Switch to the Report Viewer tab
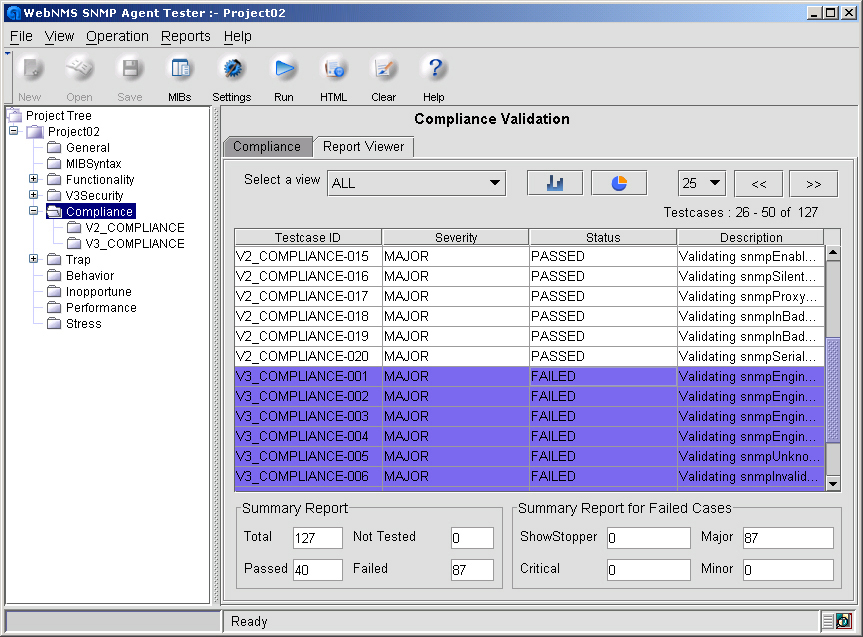The height and width of the screenshot is (637, 863). pyautogui.click(x=363, y=146)
